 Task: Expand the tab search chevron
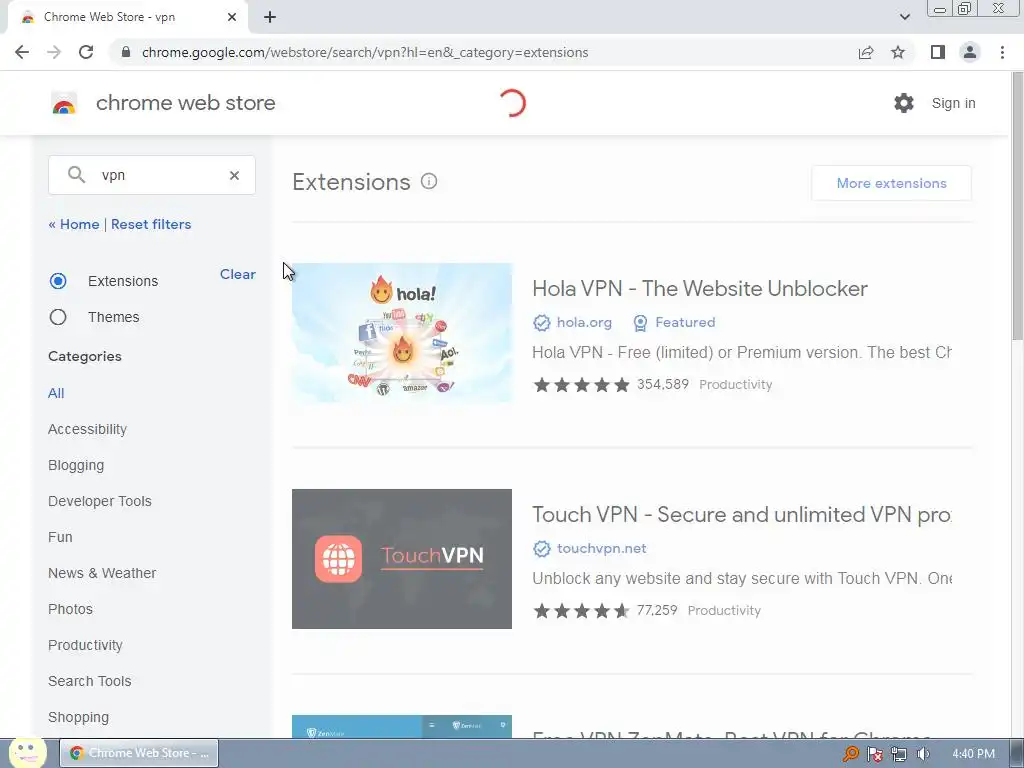904,17
